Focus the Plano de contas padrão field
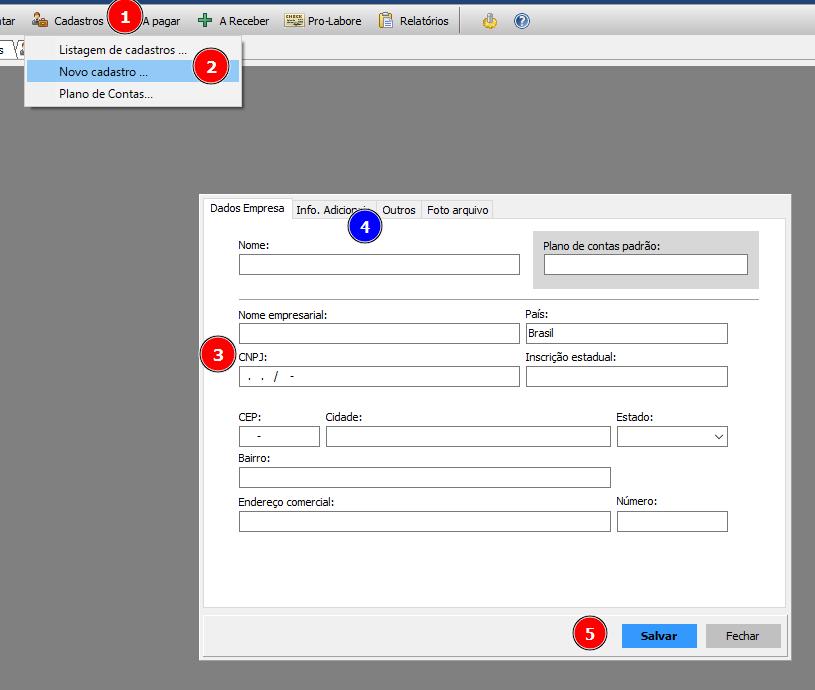 click(x=645, y=264)
